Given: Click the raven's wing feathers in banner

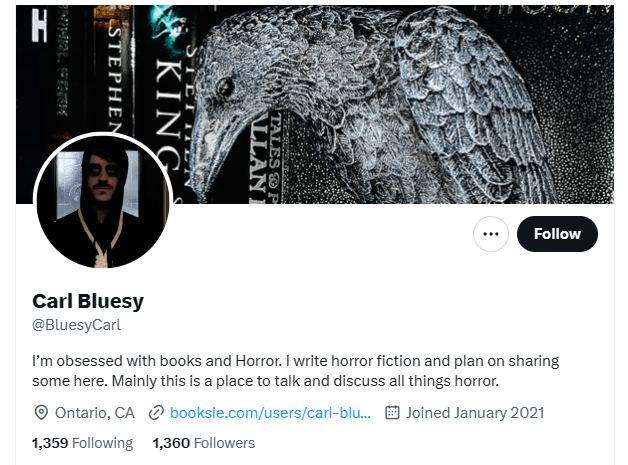Looking at the screenshot, I should pos(469,104).
